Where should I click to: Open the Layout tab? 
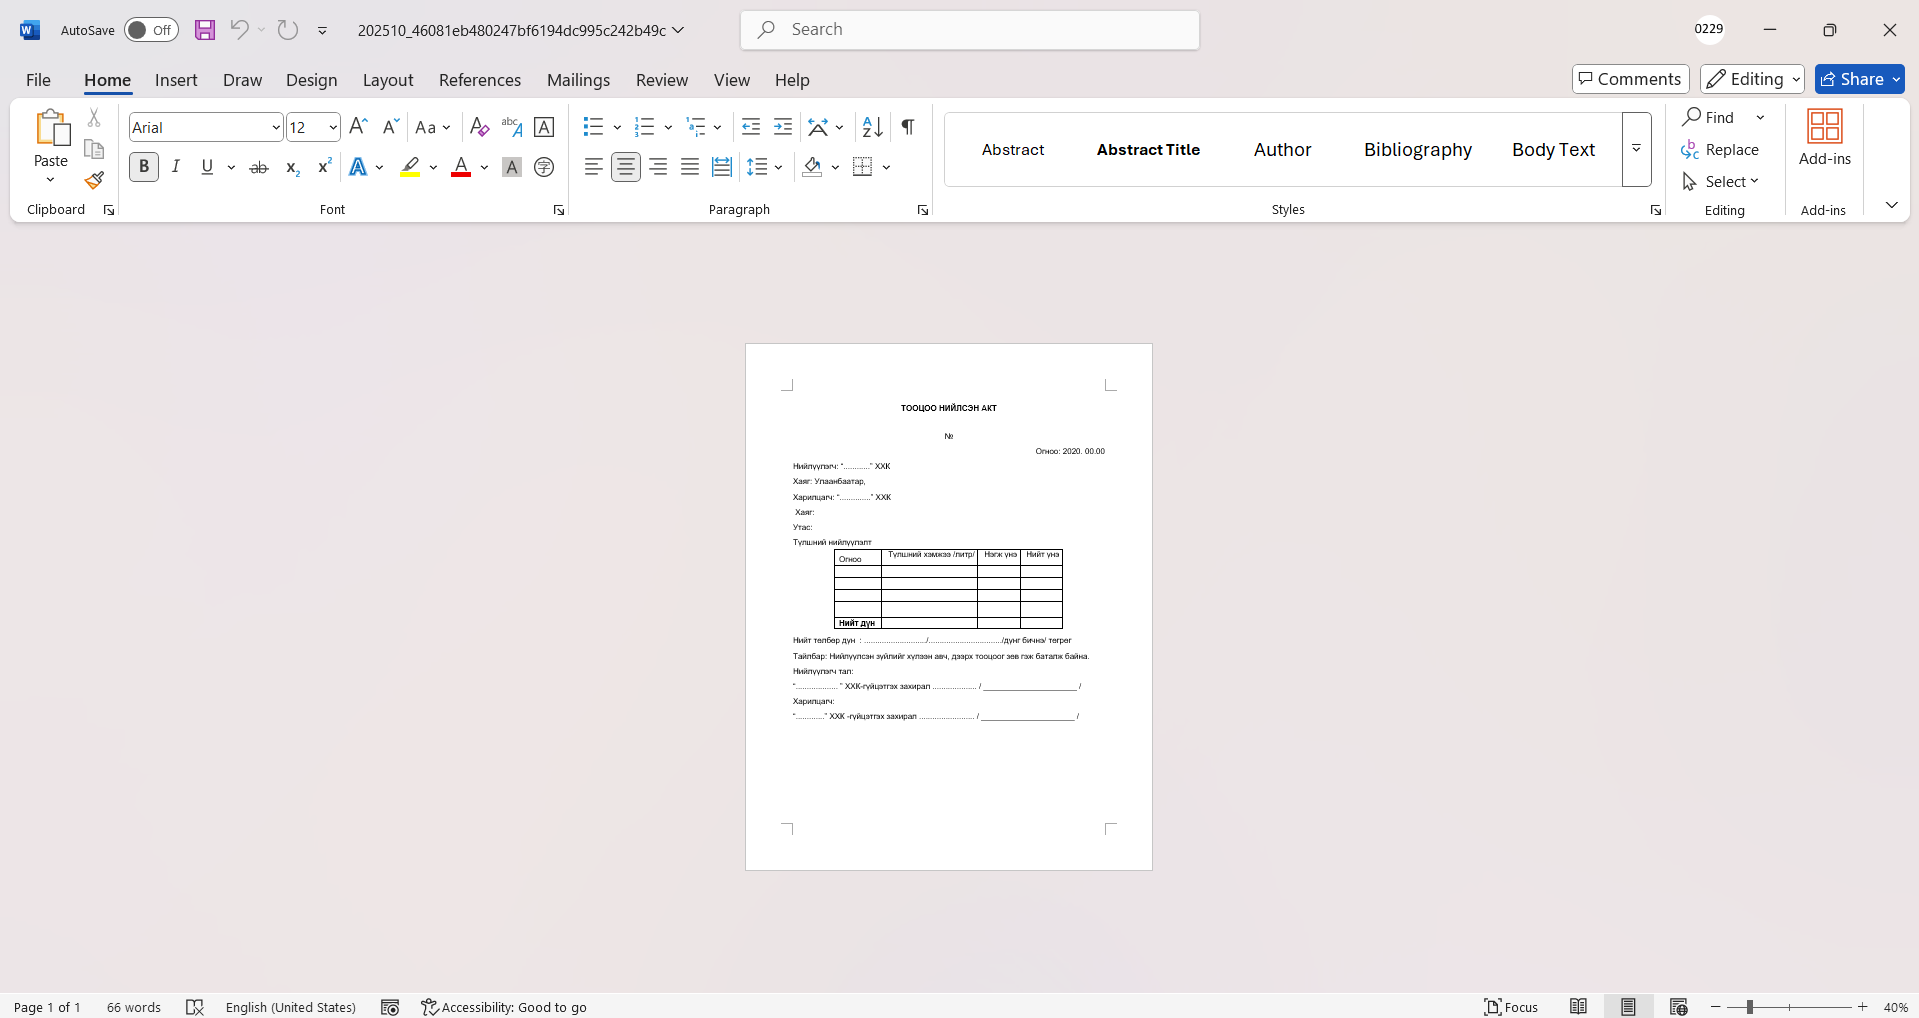tap(387, 80)
